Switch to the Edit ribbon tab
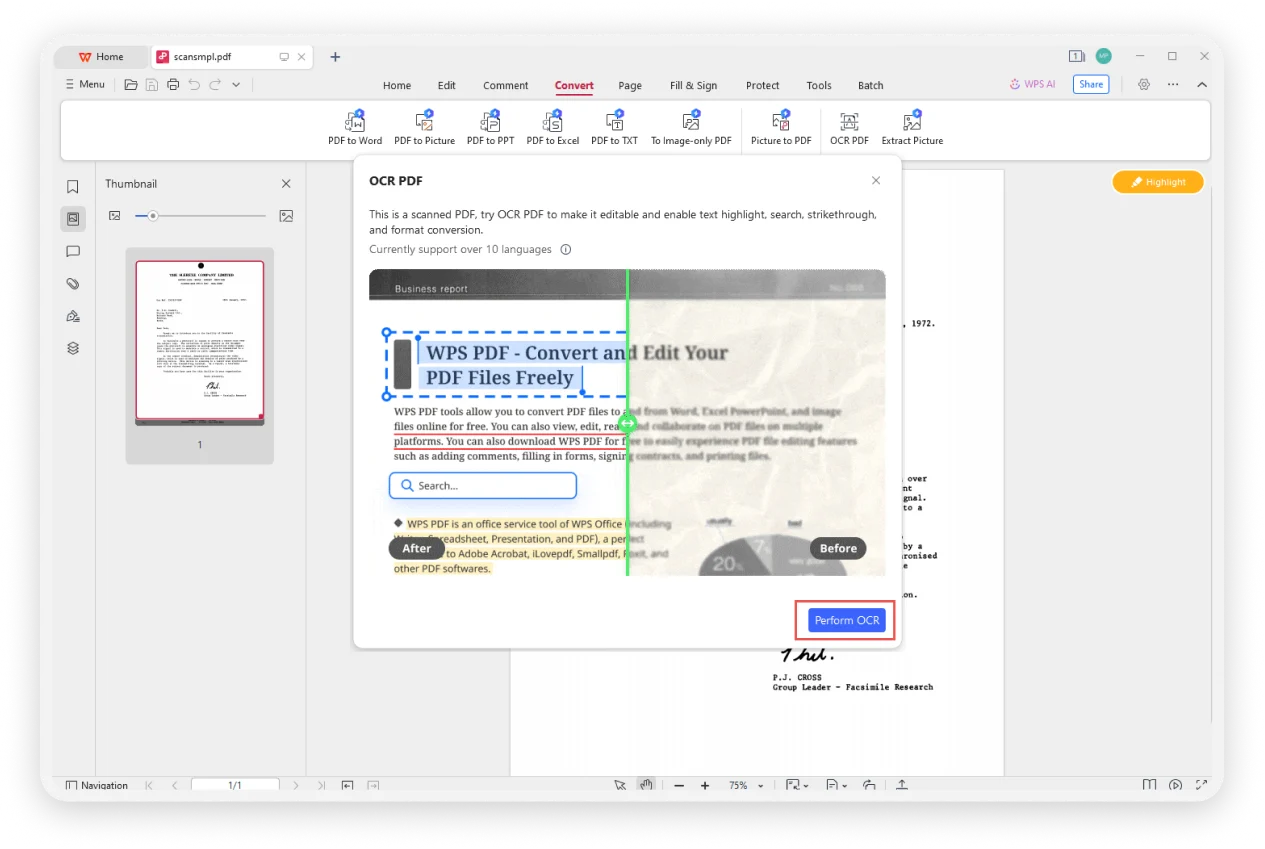The width and height of the screenshot is (1265, 849). point(447,86)
